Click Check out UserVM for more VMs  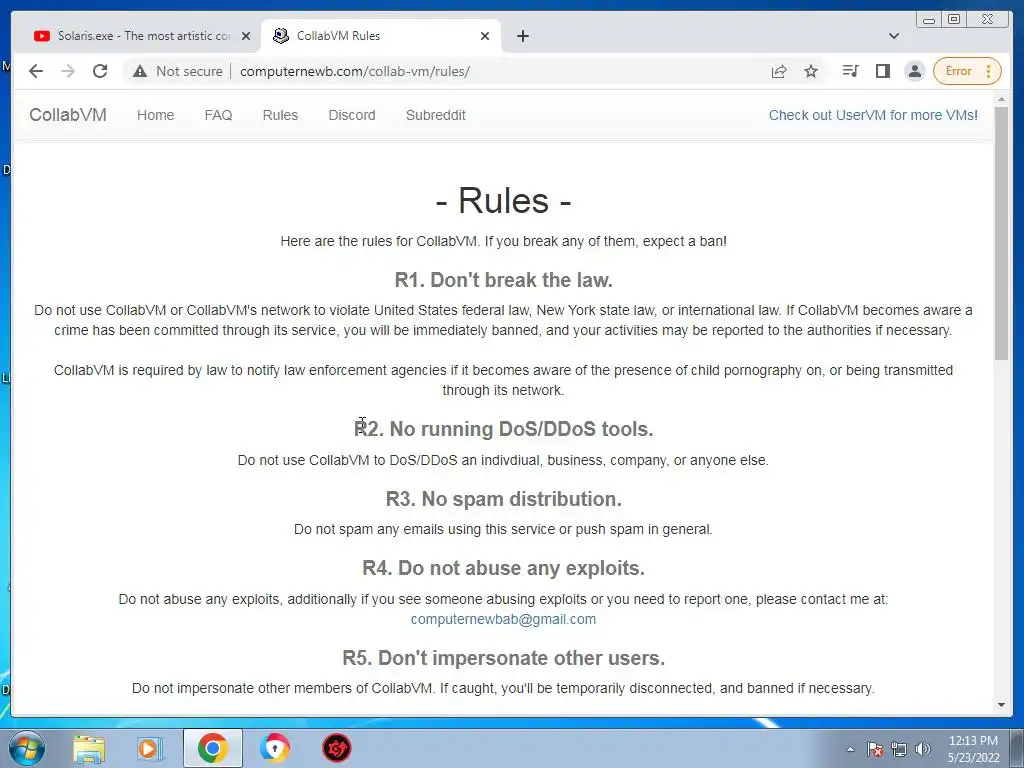tap(873, 115)
